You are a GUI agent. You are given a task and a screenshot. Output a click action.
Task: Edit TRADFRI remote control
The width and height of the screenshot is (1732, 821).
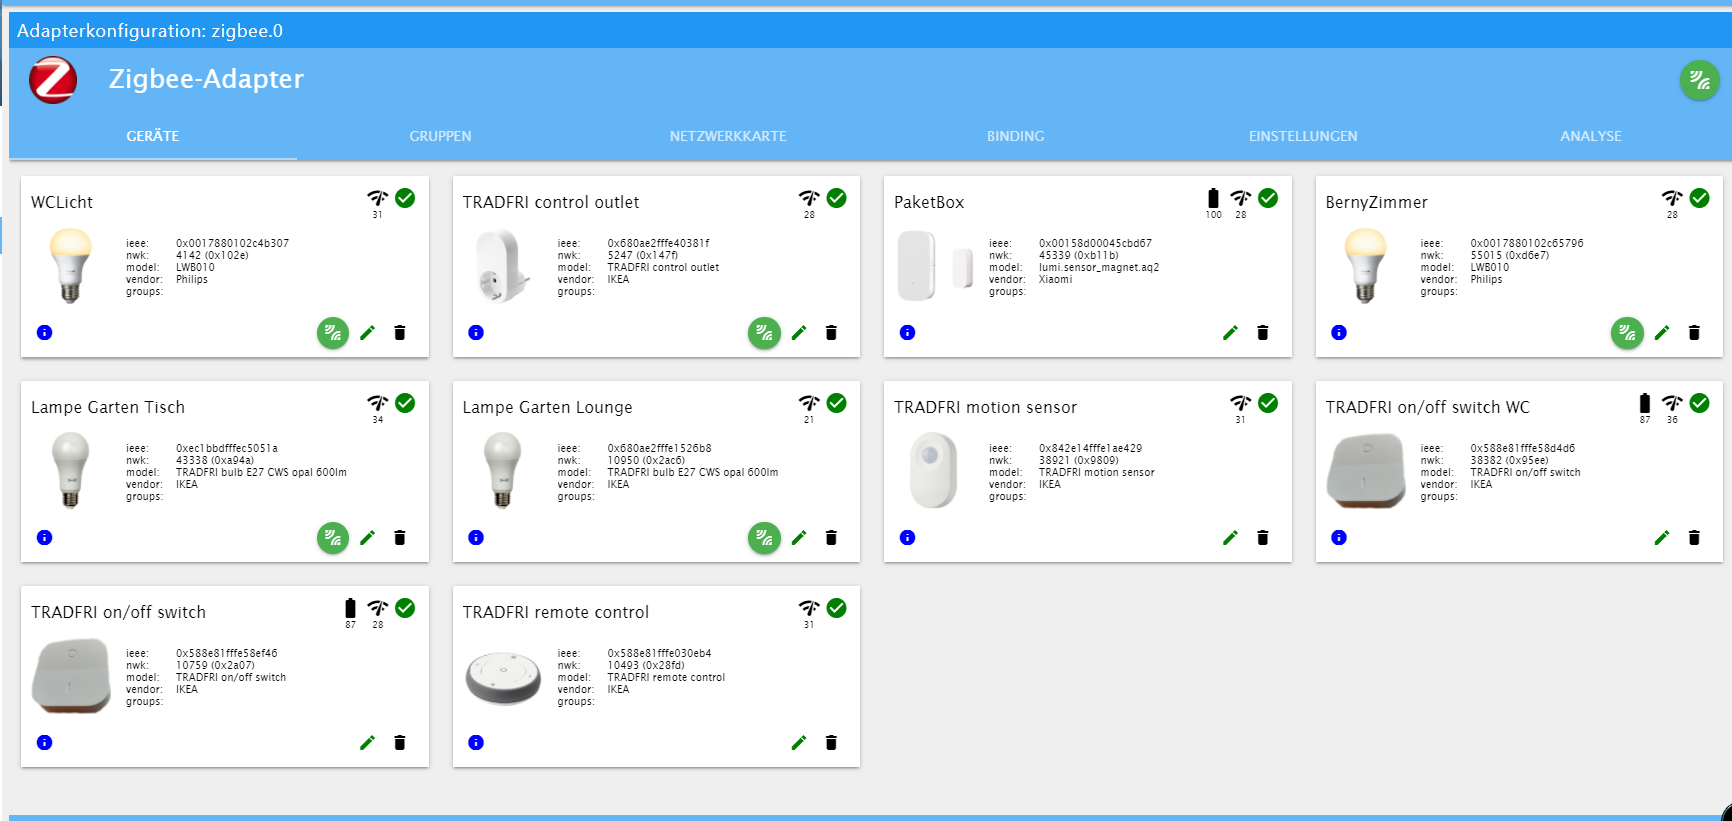pos(799,743)
